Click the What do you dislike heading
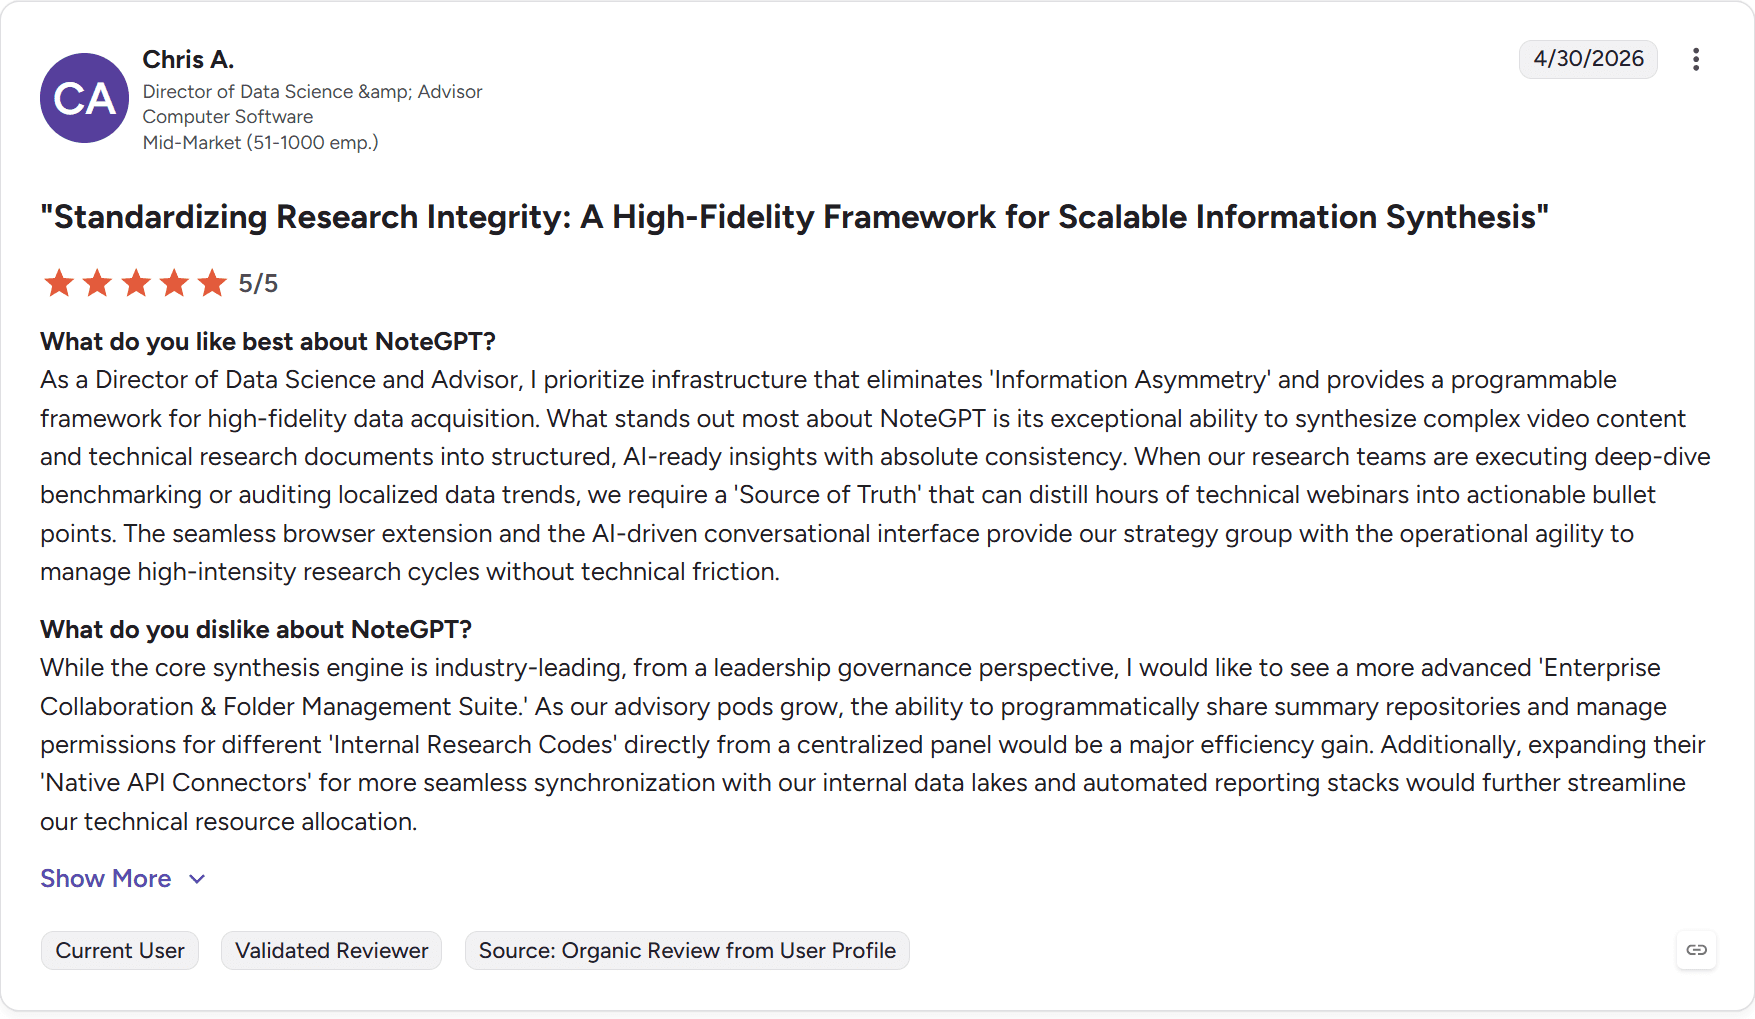This screenshot has width=1755, height=1019. (x=256, y=629)
